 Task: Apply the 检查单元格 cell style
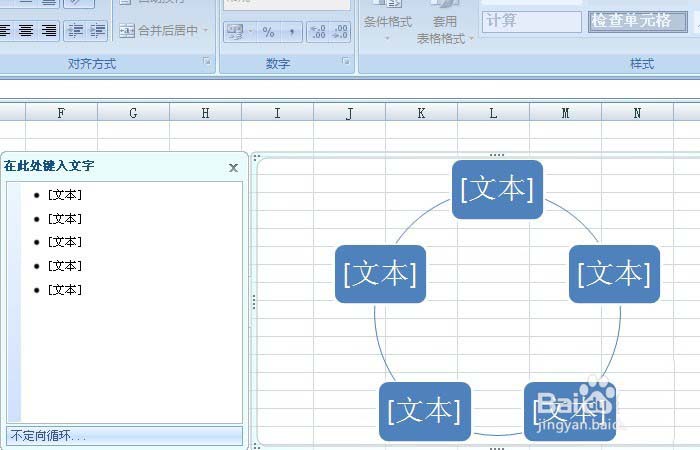638,21
